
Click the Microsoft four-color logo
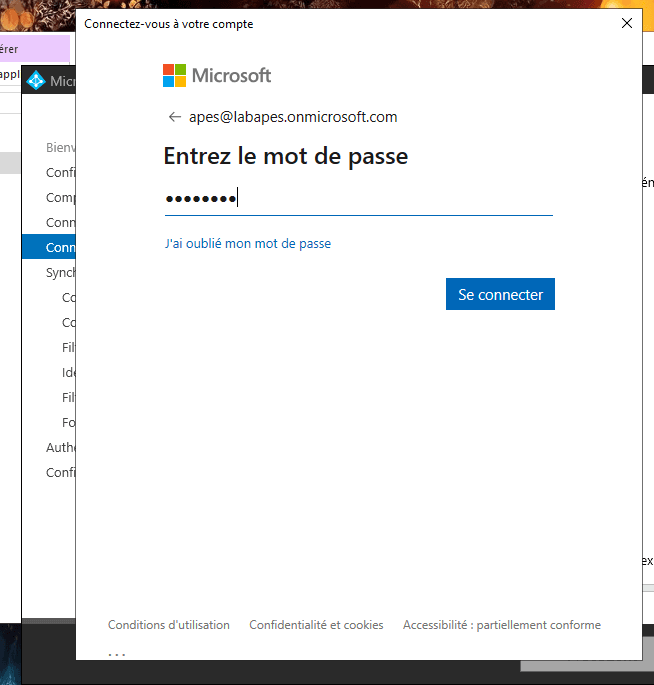[x=175, y=76]
